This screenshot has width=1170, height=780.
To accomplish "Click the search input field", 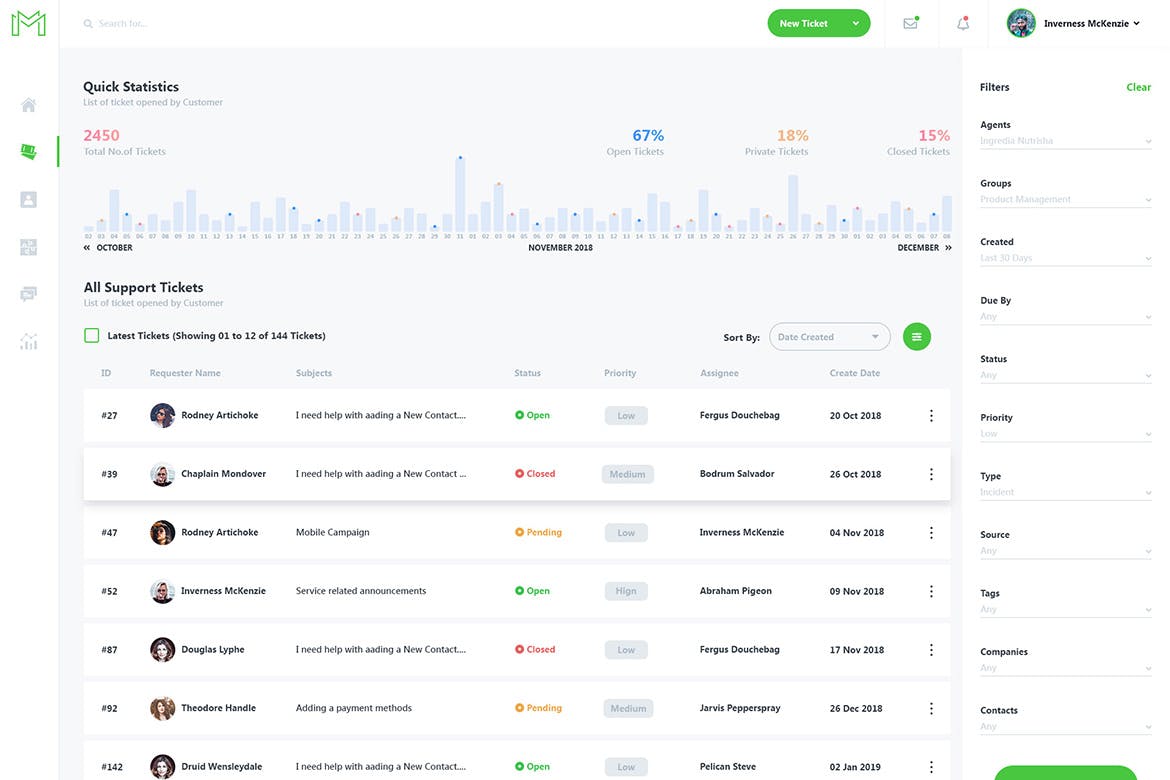I will (200, 24).
